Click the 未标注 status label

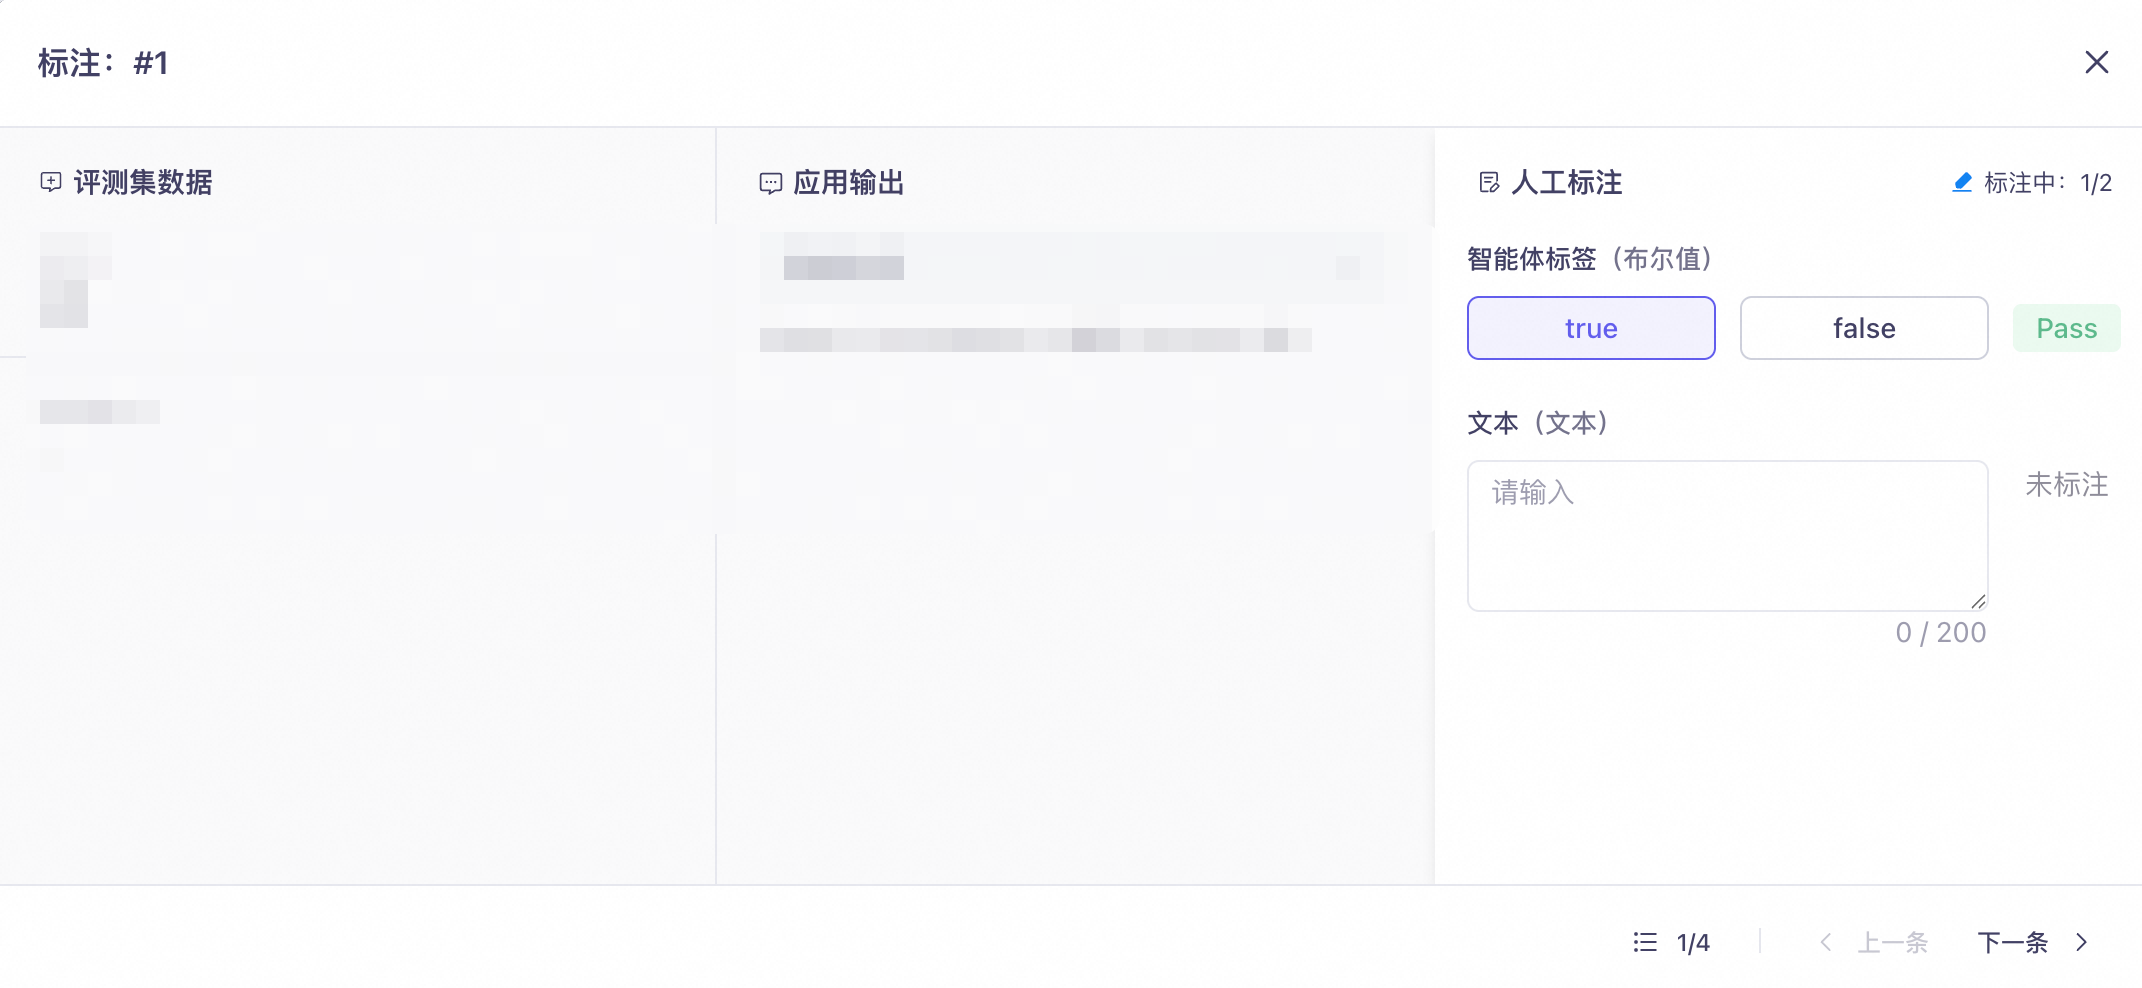click(2066, 485)
